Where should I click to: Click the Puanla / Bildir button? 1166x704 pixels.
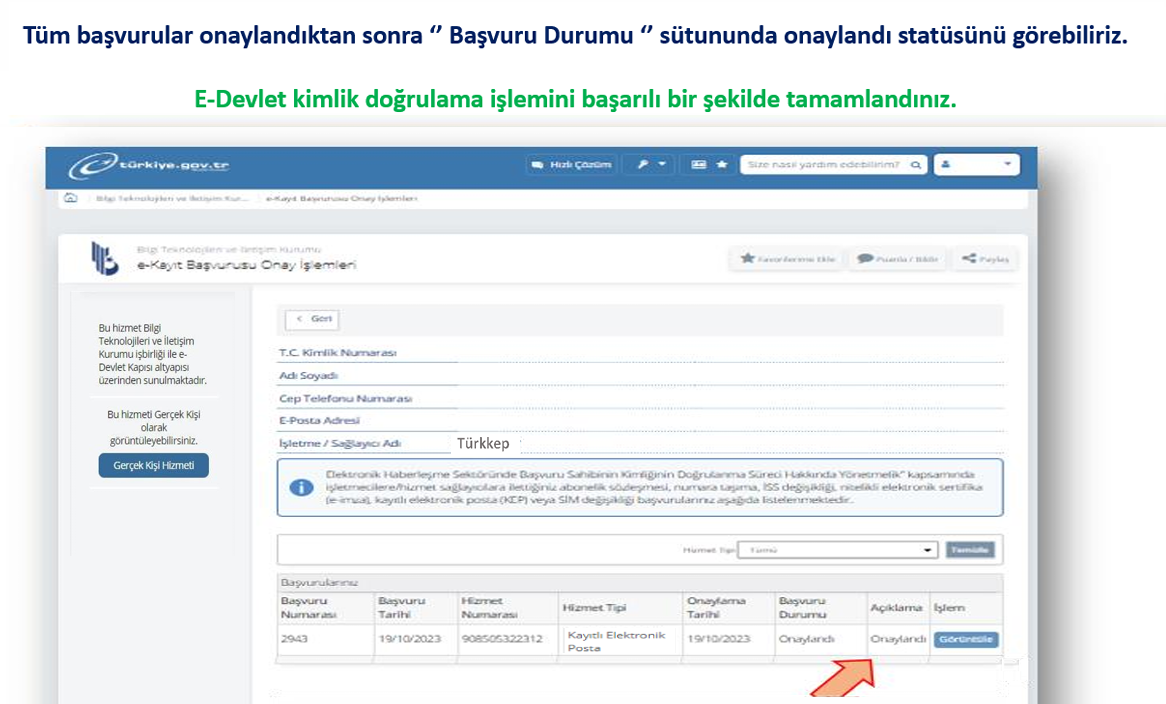click(x=897, y=259)
